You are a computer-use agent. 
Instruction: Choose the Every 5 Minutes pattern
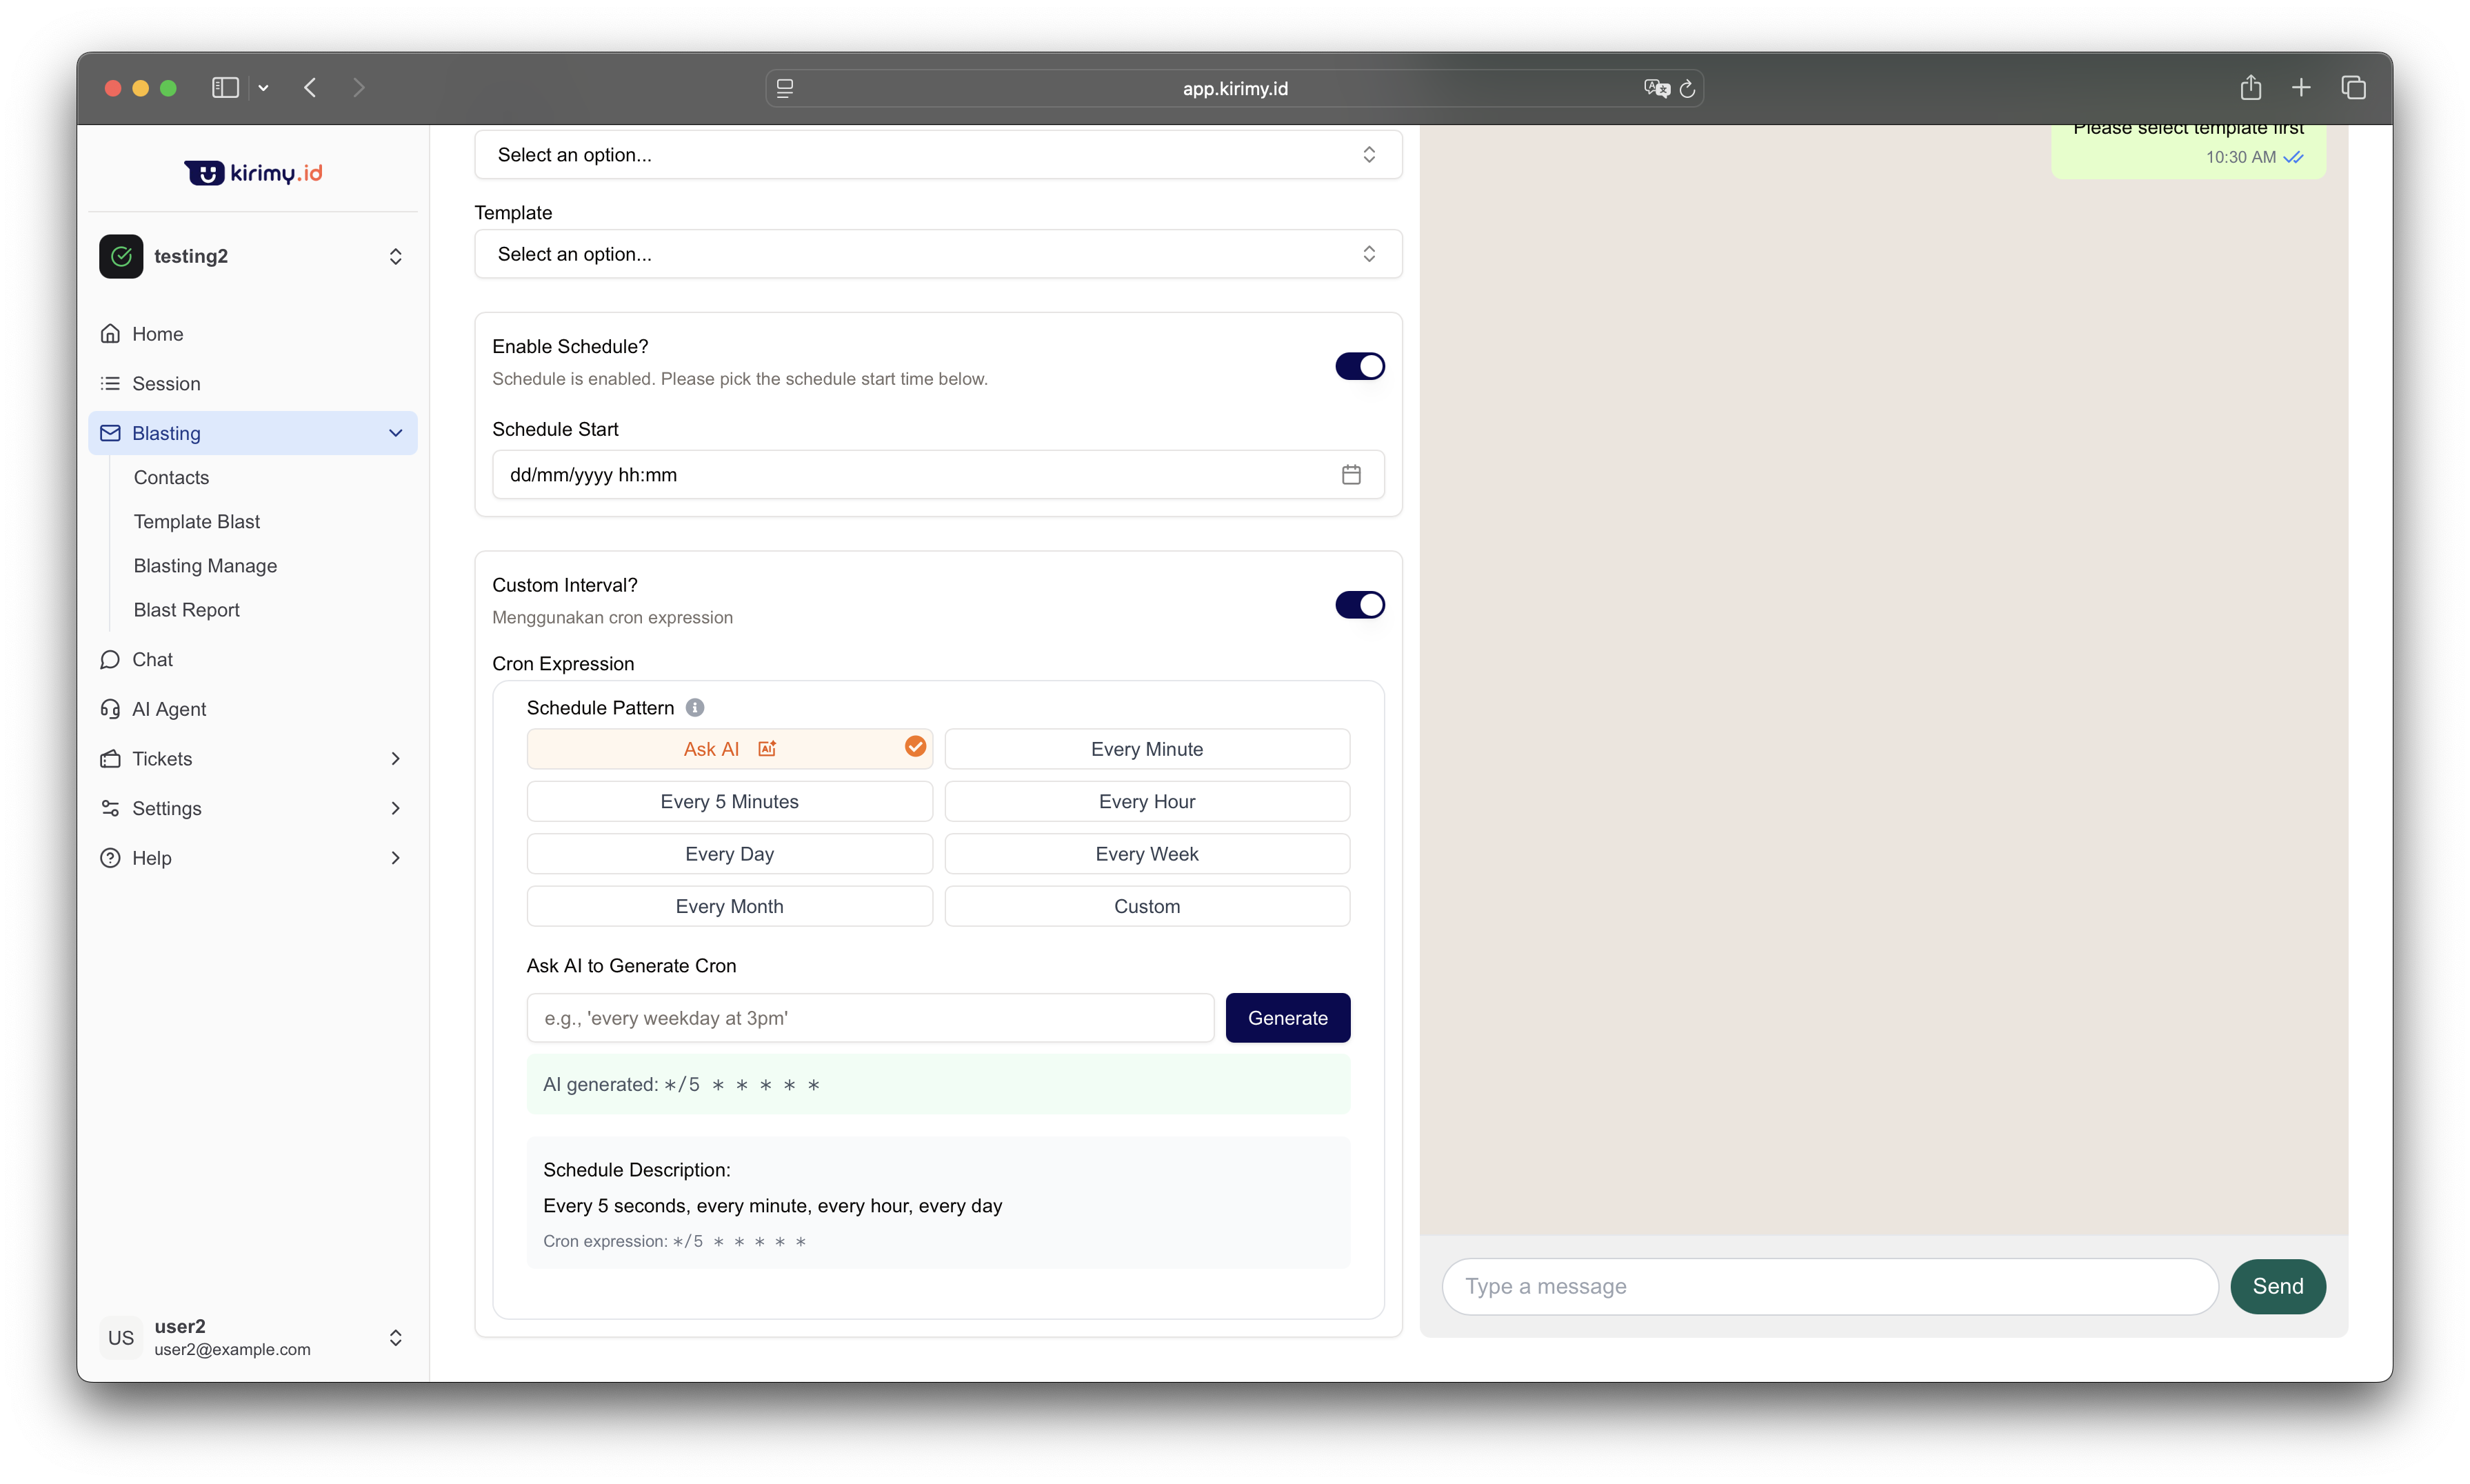click(x=729, y=802)
